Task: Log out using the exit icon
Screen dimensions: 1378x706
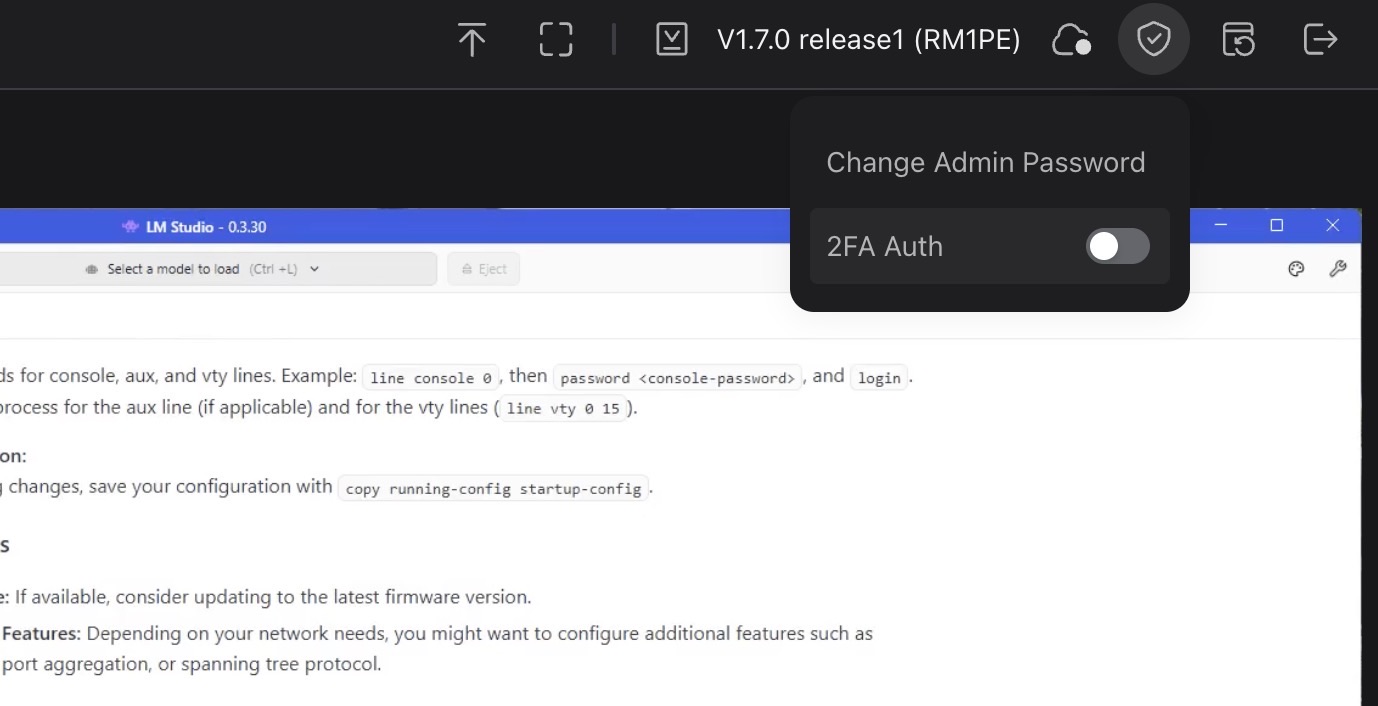Action: coord(1321,40)
